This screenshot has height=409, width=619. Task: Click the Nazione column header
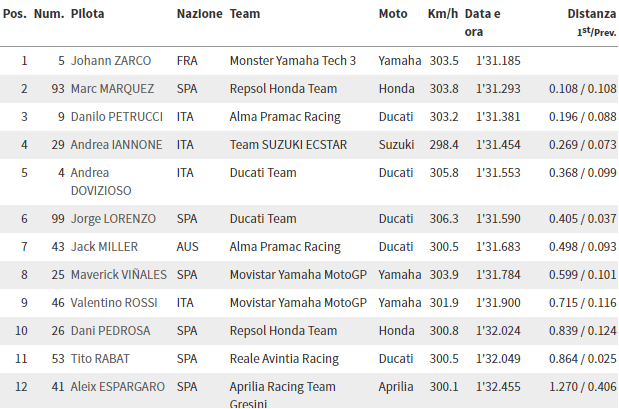(199, 14)
